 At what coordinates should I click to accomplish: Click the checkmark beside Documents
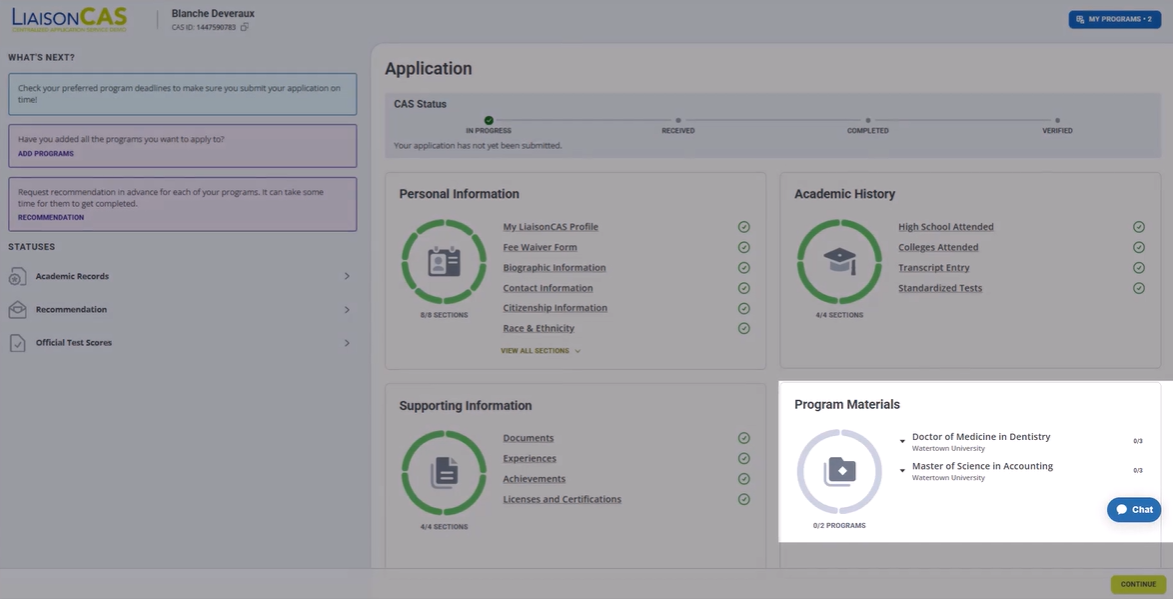(x=744, y=438)
